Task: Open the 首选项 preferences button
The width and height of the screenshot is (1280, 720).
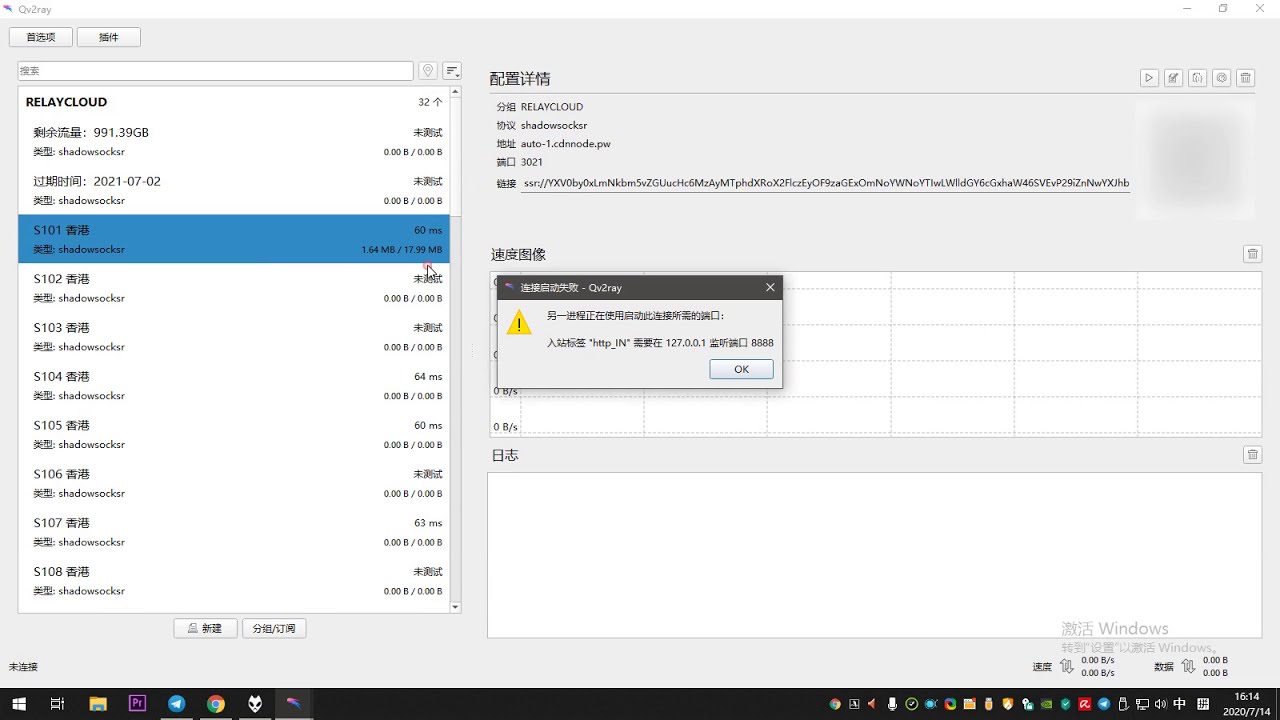Action: [x=41, y=37]
